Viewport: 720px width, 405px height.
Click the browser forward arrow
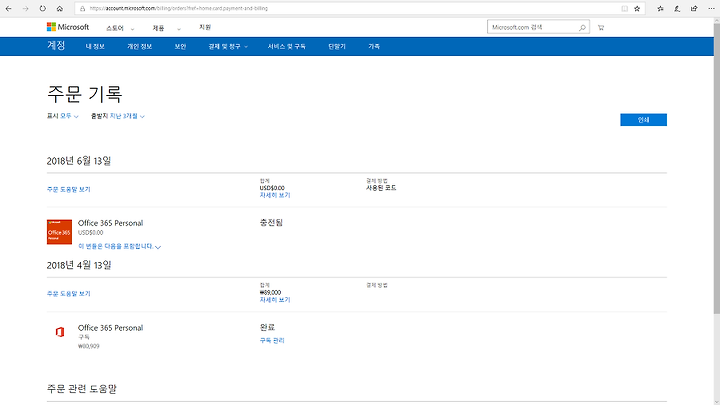pos(26,8)
